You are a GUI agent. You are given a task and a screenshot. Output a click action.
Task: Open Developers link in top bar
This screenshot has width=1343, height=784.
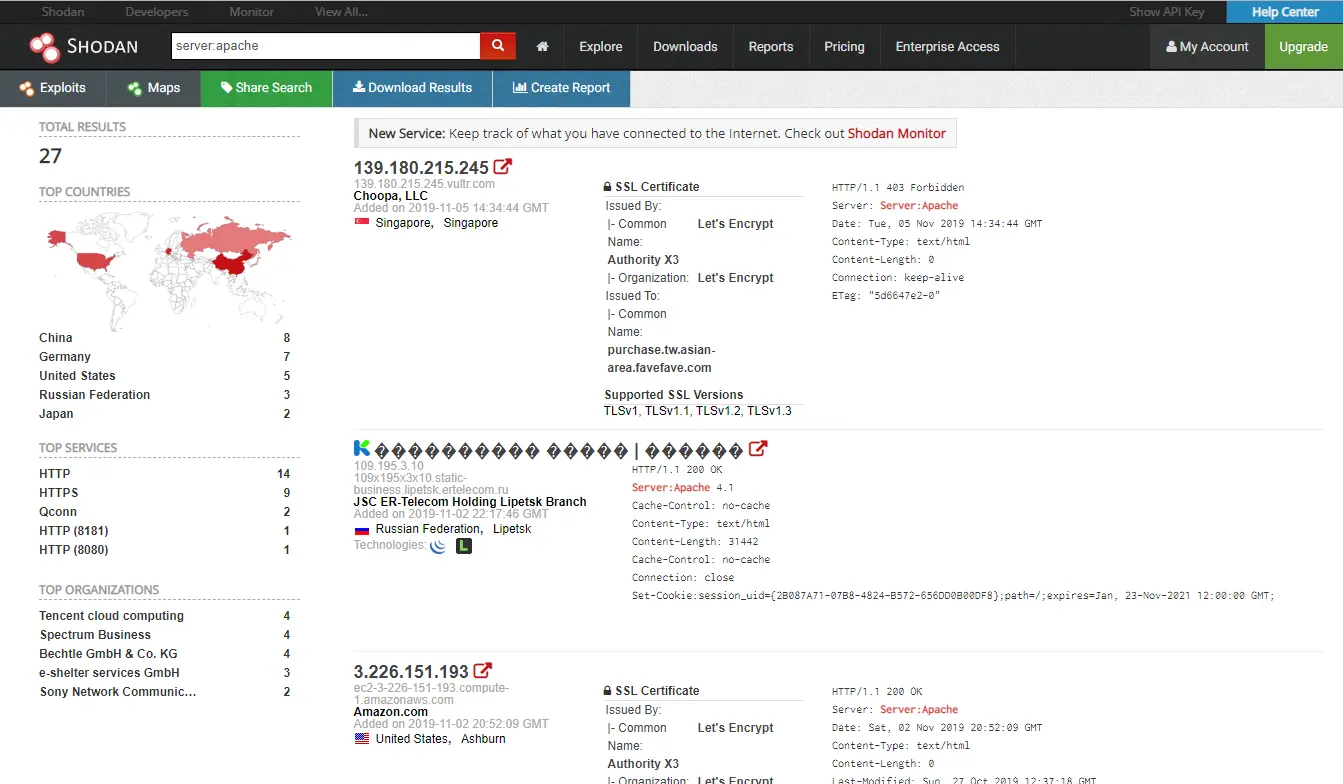click(x=157, y=12)
